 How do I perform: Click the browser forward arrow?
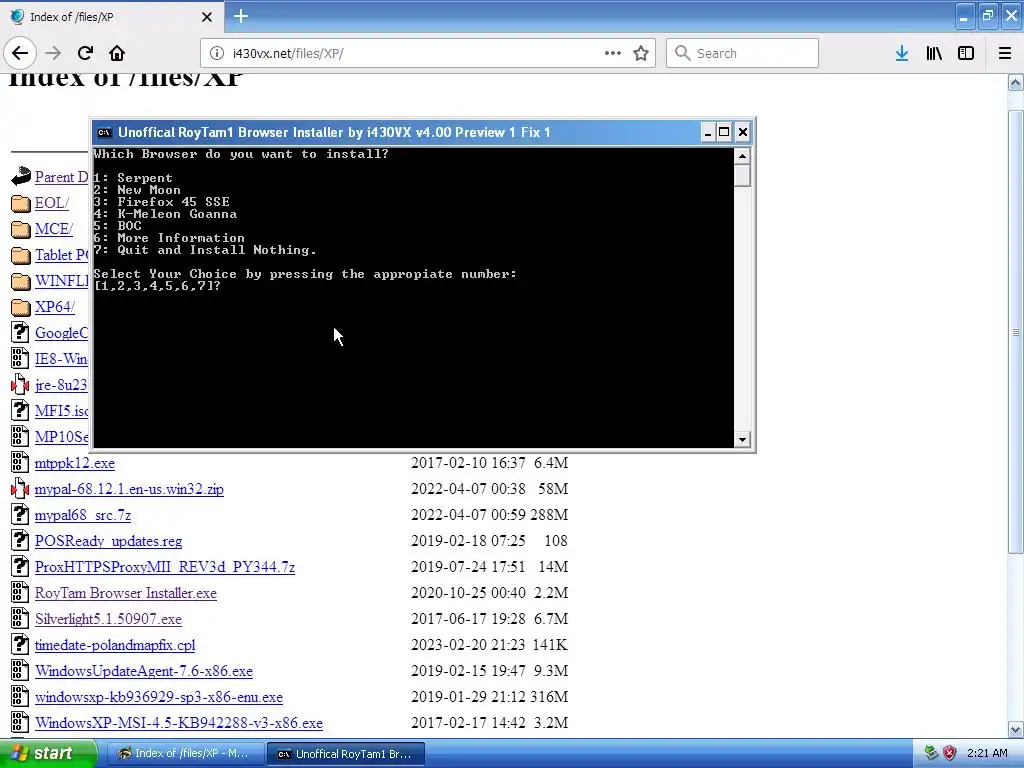pos(53,53)
